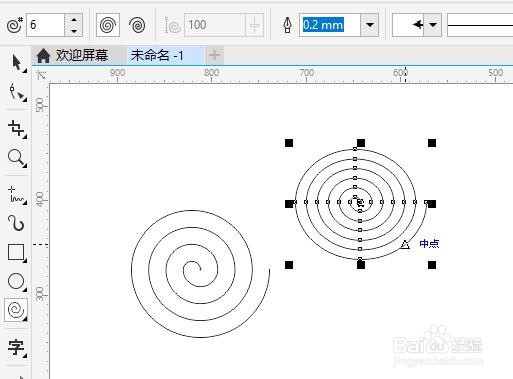Click spiral revolutions icon
This screenshot has width=513, height=379.
point(15,25)
